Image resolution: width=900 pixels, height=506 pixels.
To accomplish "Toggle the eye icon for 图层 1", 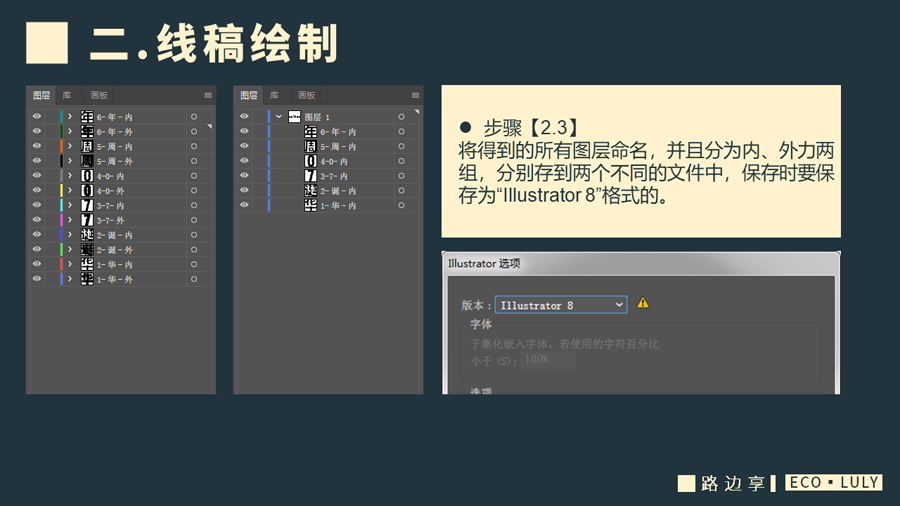I will coord(245,116).
